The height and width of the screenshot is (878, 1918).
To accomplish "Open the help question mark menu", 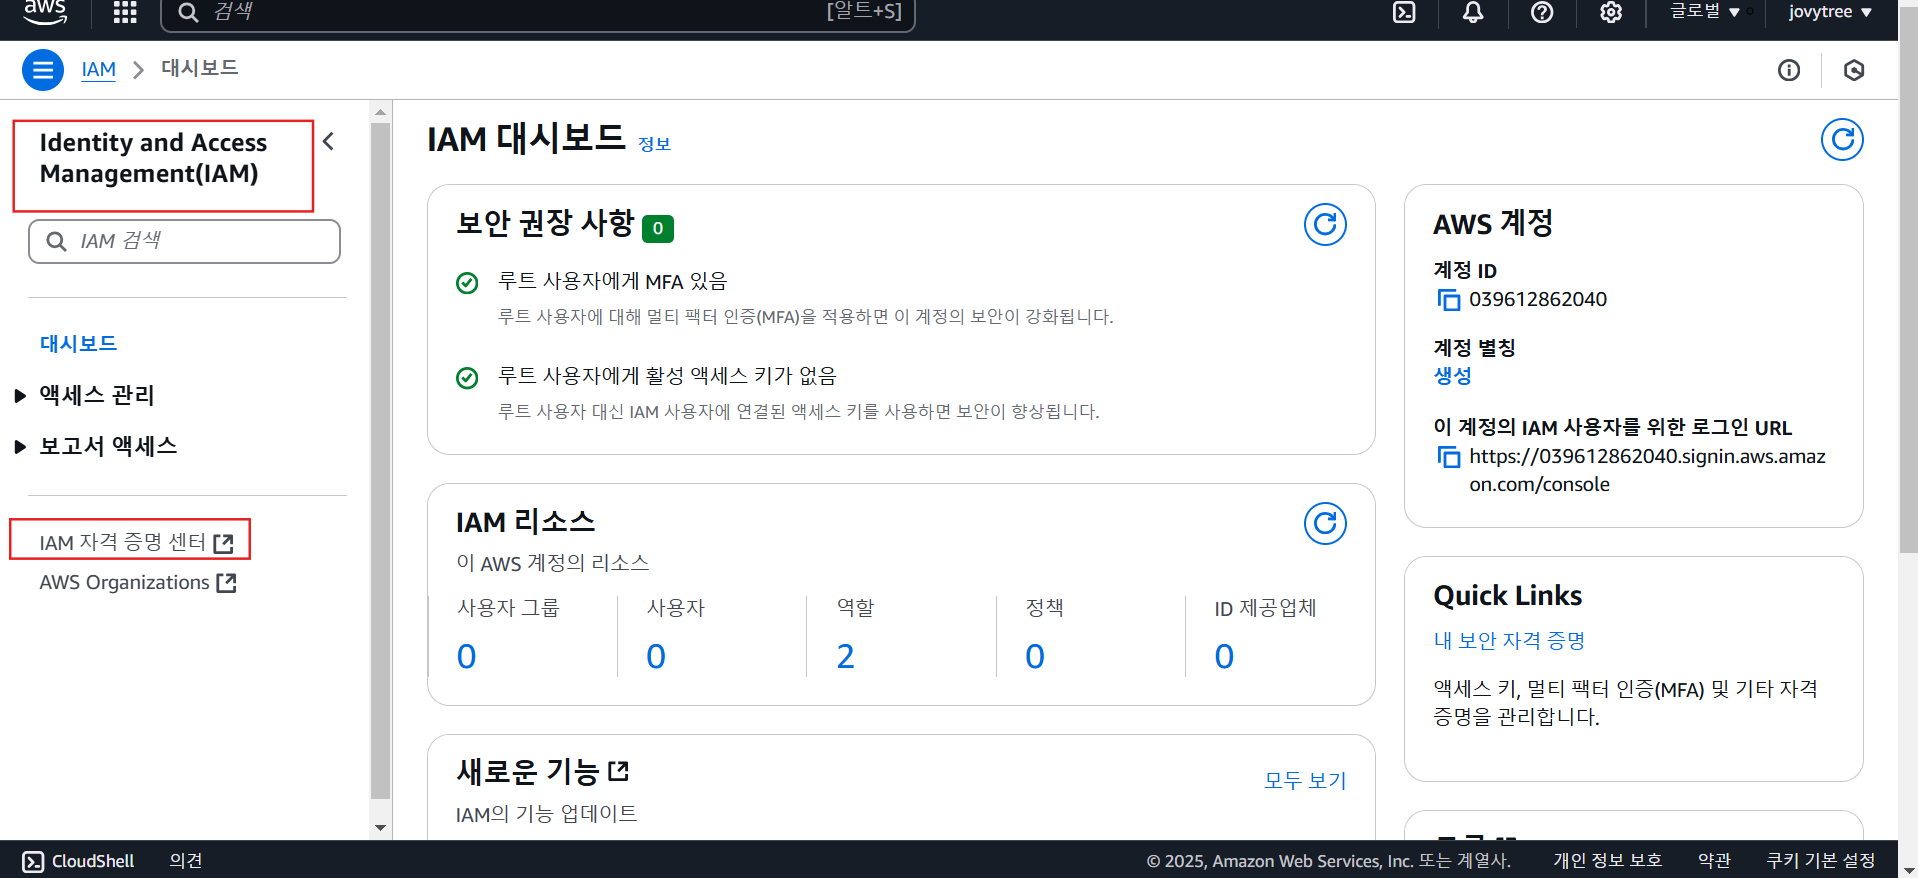I will coord(1542,12).
